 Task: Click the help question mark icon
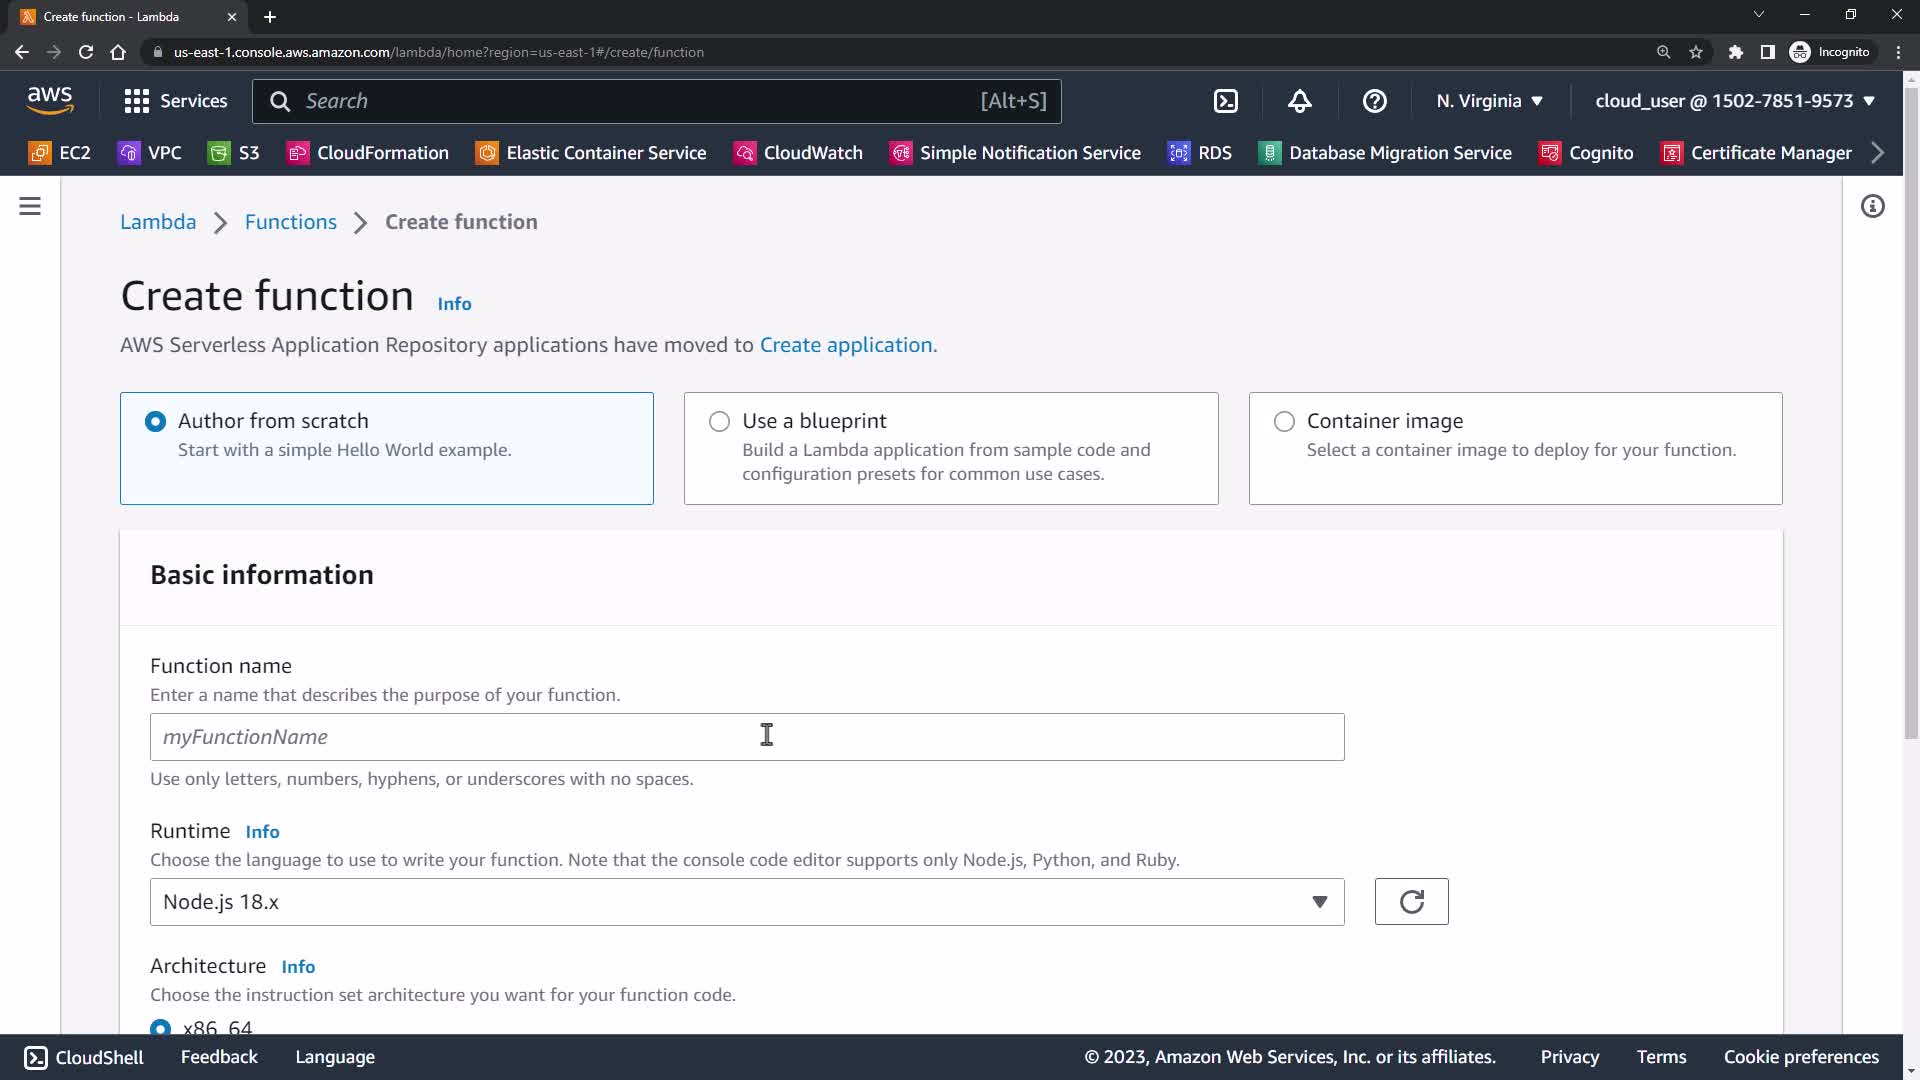[1374, 101]
